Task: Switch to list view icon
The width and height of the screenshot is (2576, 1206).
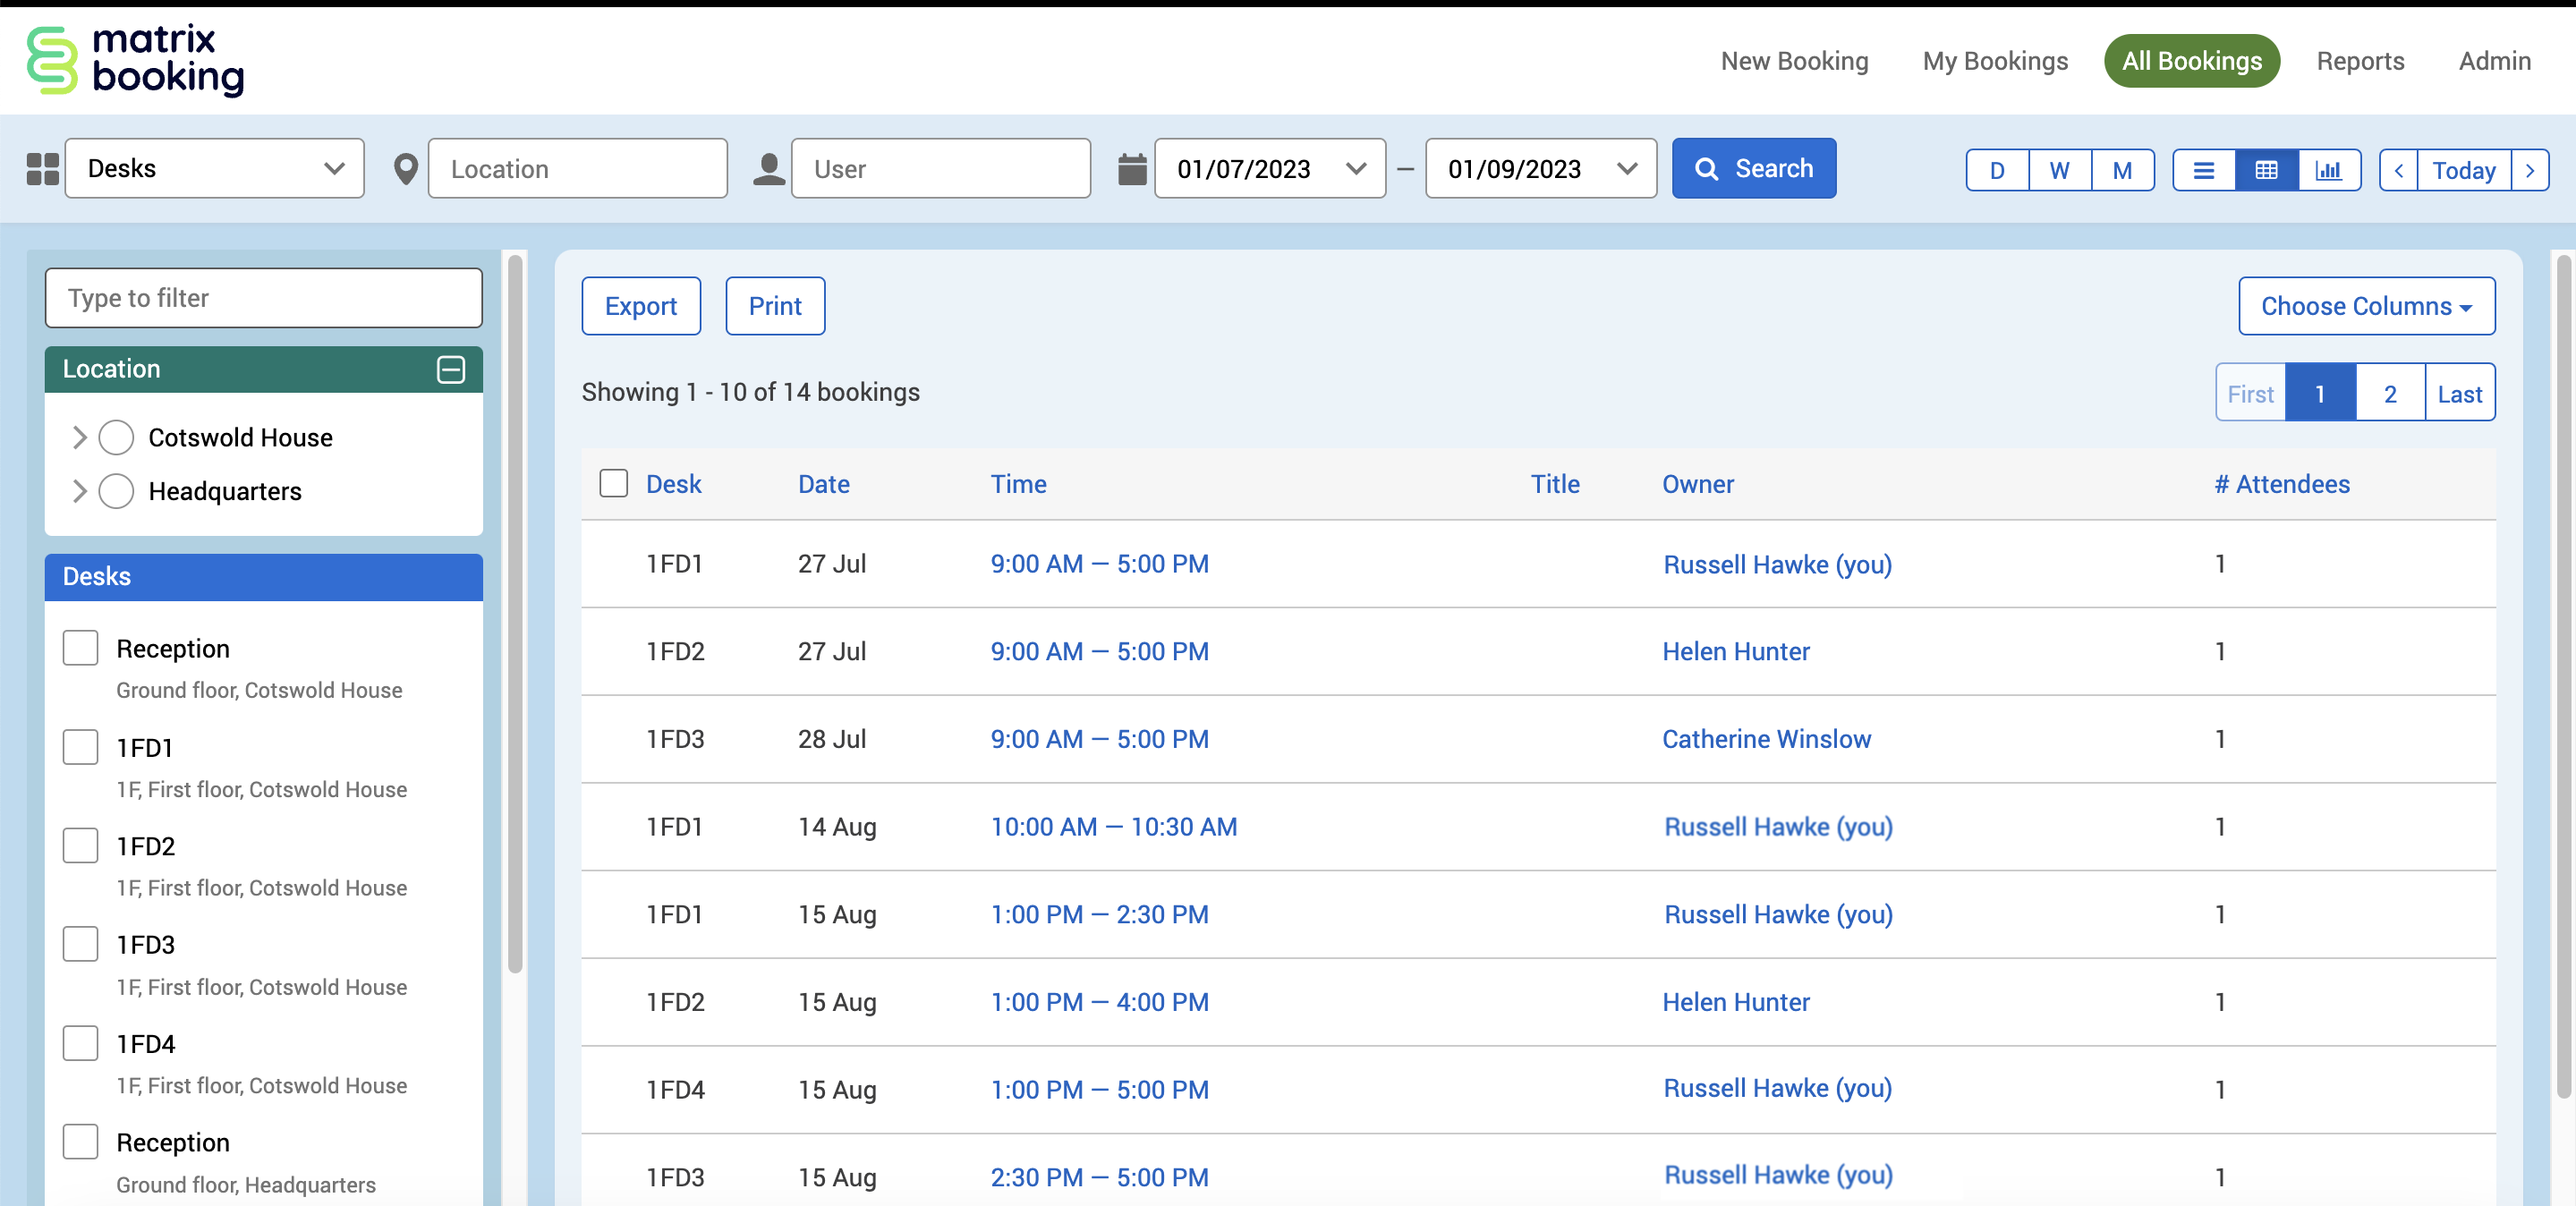Action: pos(2203,170)
